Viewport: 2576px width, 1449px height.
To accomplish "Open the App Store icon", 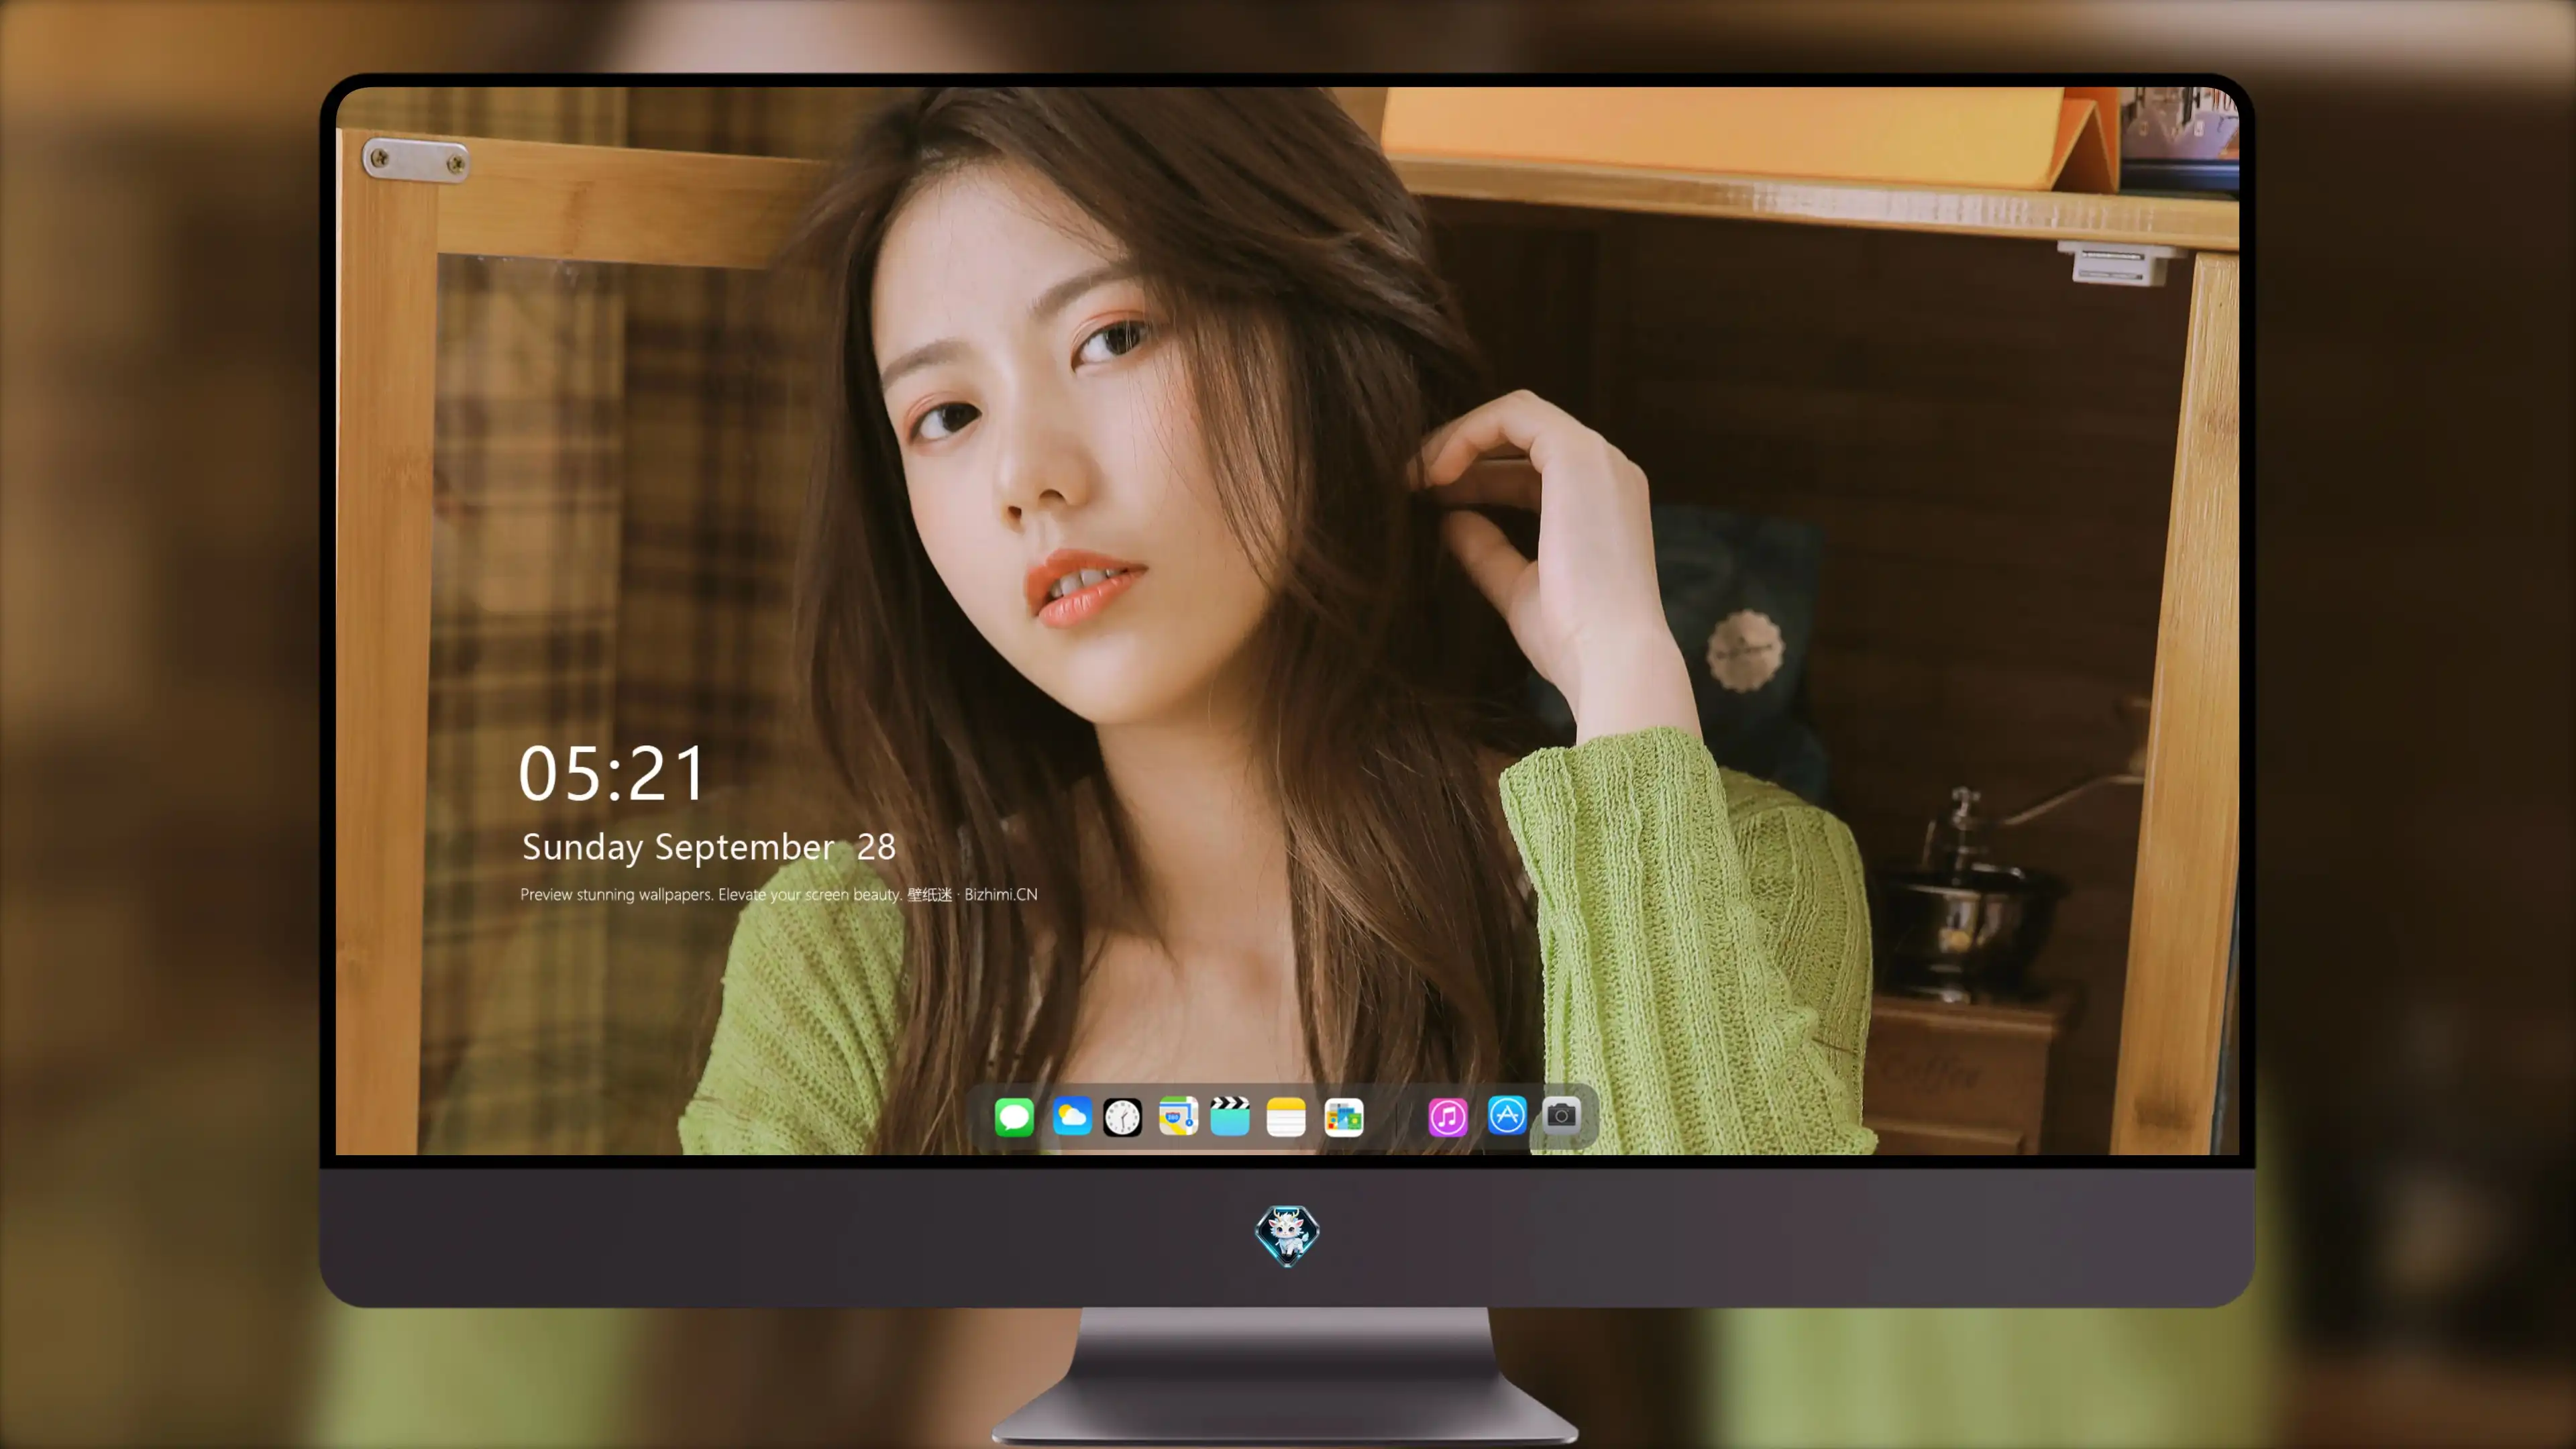I will pos(1507,1115).
